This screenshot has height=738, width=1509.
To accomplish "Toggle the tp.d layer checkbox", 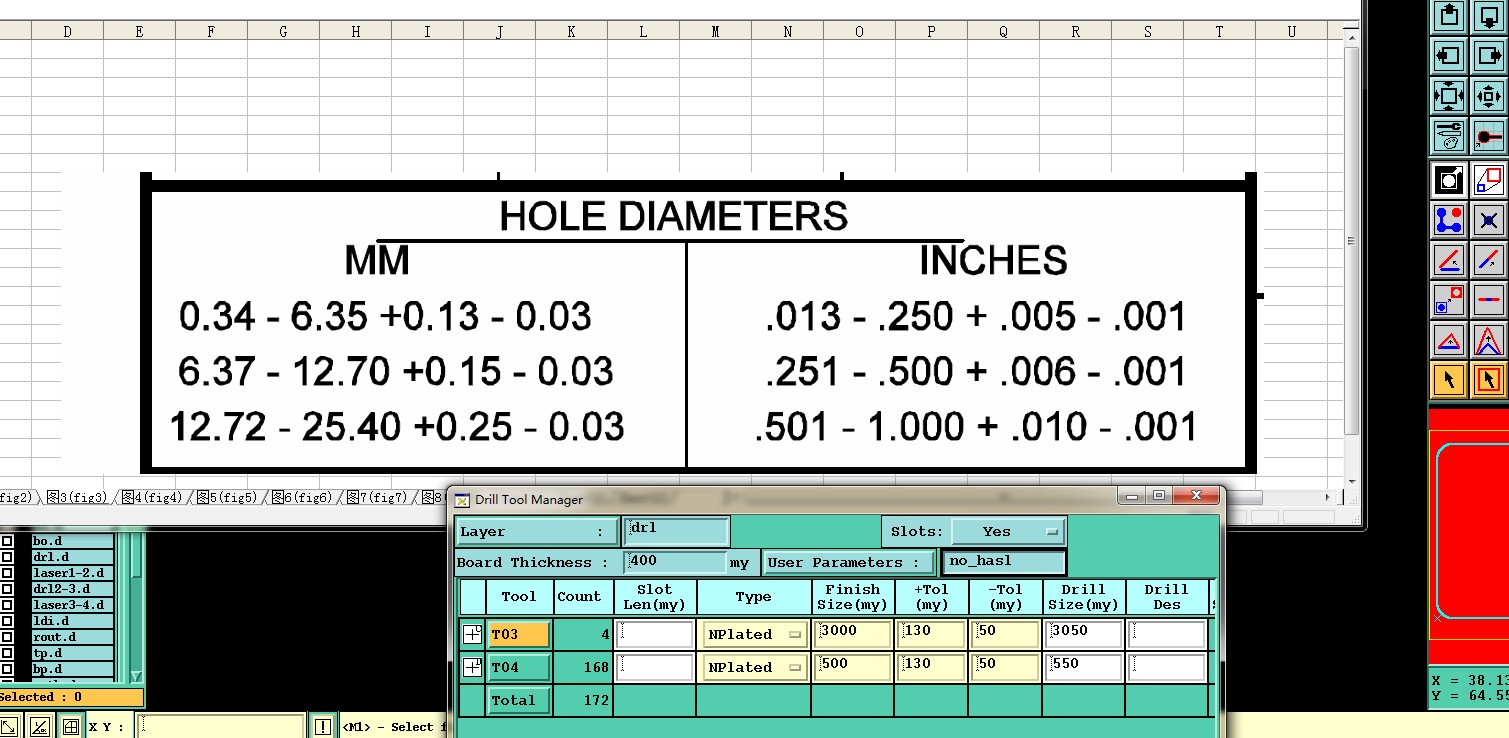I will point(7,653).
